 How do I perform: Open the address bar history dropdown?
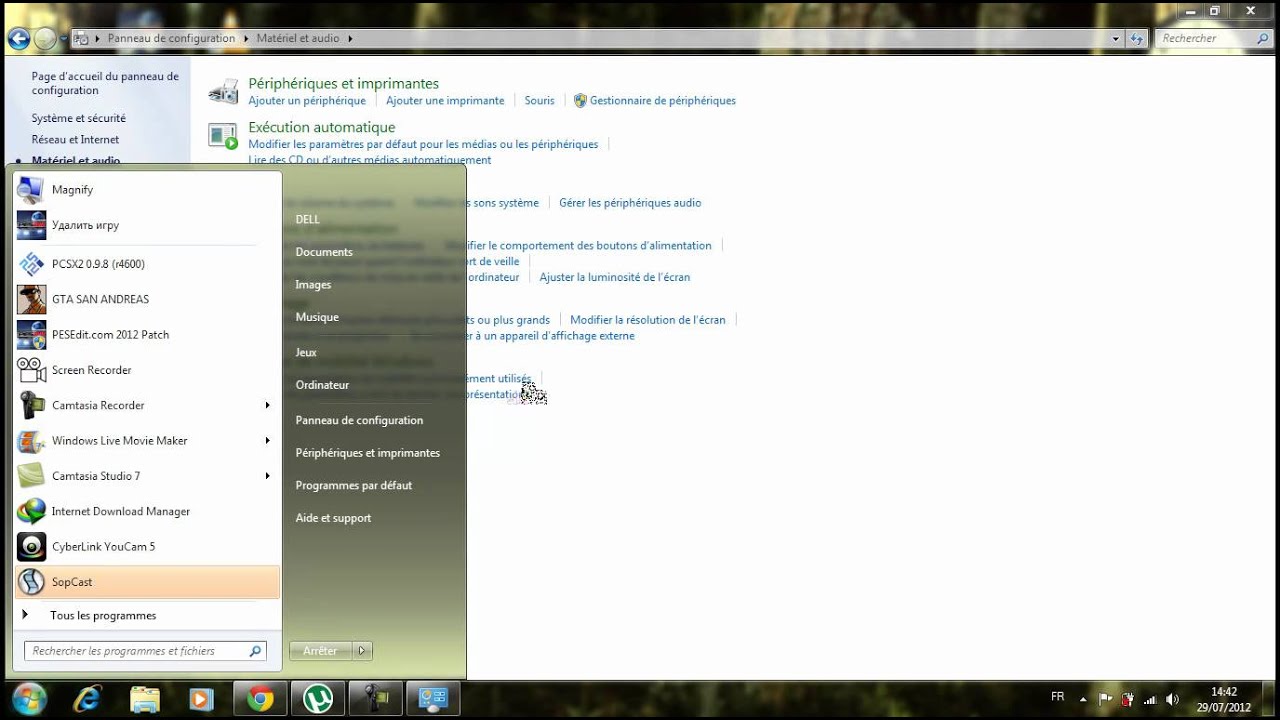pos(1116,39)
